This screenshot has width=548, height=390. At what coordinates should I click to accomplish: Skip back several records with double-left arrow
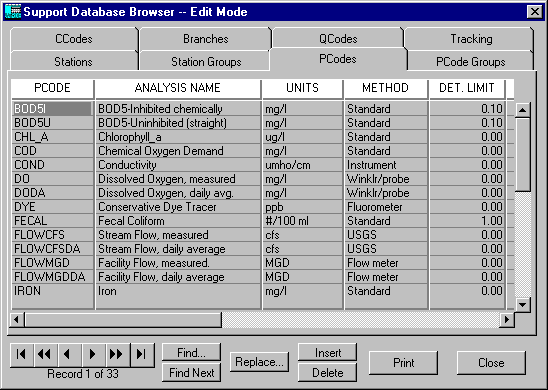[x=46, y=355]
